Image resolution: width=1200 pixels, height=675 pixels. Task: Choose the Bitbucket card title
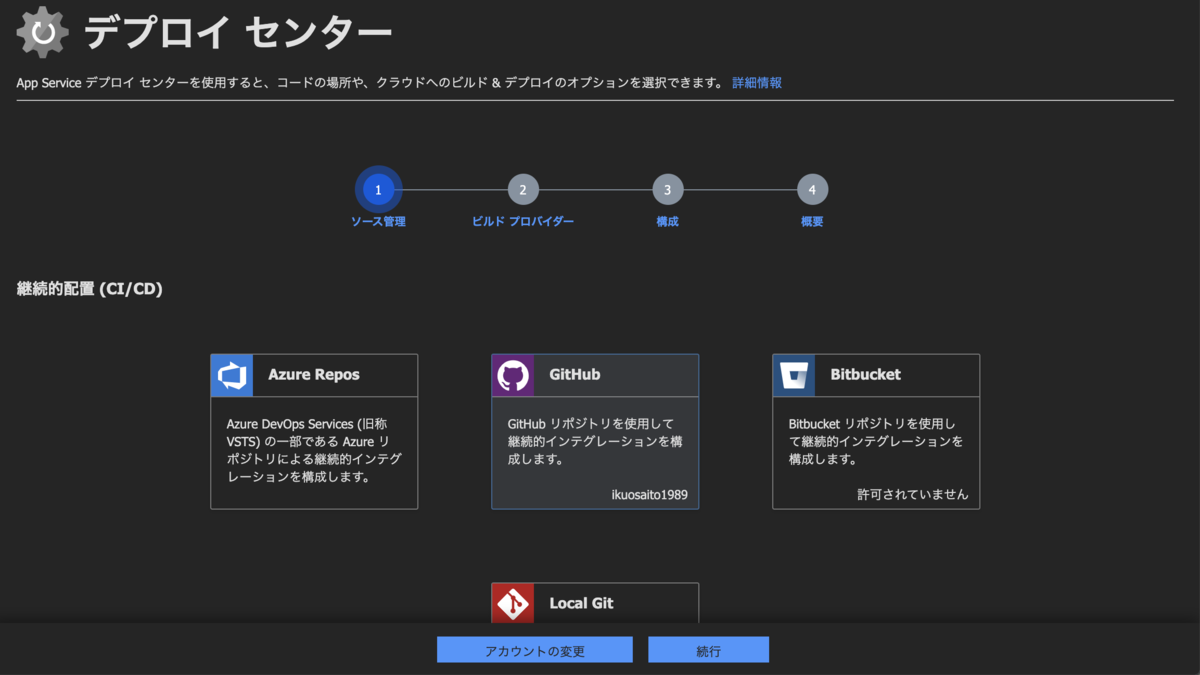(866, 375)
